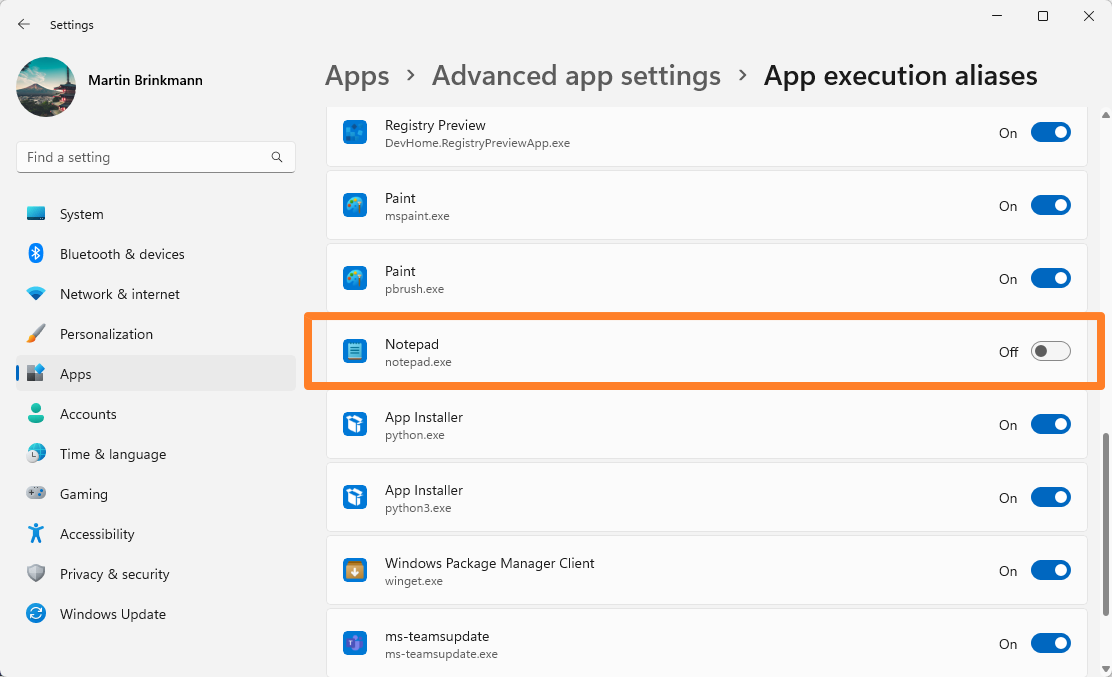Viewport: 1112px width, 677px height.
Task: Click the search magnifier icon in sidebar
Action: (277, 157)
